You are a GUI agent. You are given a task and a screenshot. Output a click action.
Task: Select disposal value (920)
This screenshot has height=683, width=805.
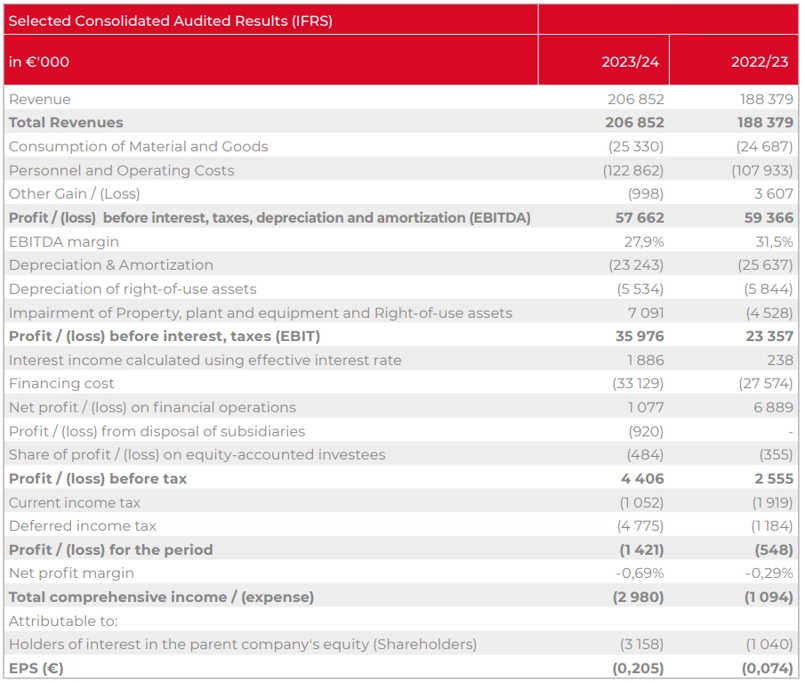pyautogui.click(x=646, y=431)
